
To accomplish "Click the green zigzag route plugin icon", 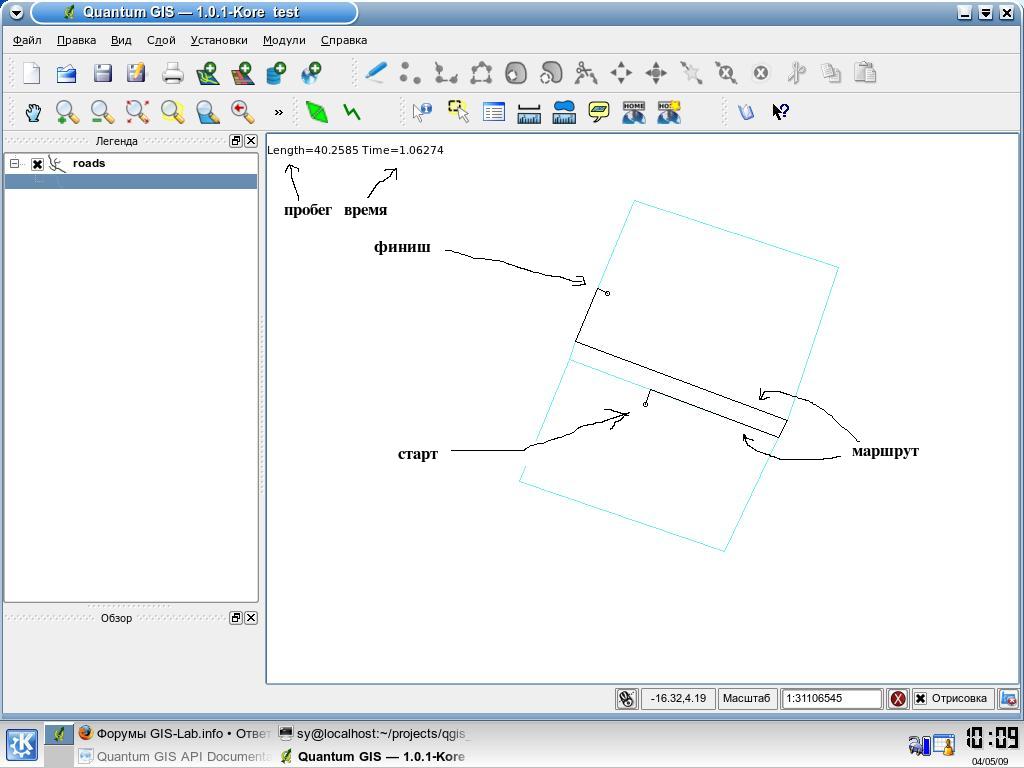I will pyautogui.click(x=352, y=112).
